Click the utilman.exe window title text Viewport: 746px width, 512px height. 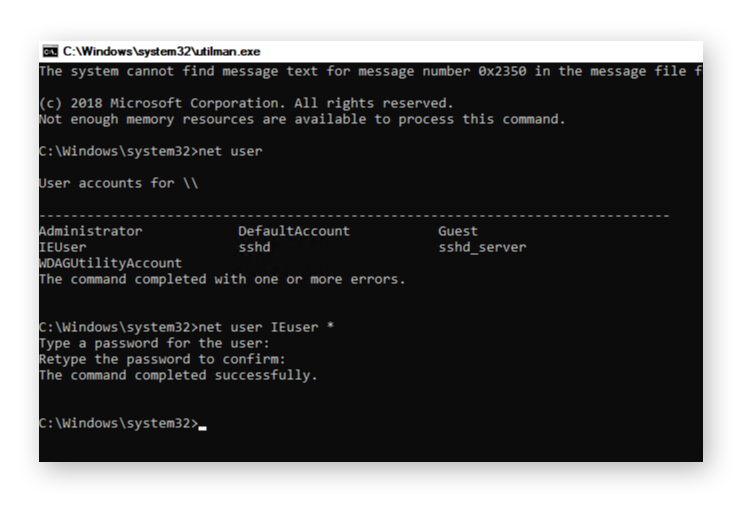tap(160, 51)
